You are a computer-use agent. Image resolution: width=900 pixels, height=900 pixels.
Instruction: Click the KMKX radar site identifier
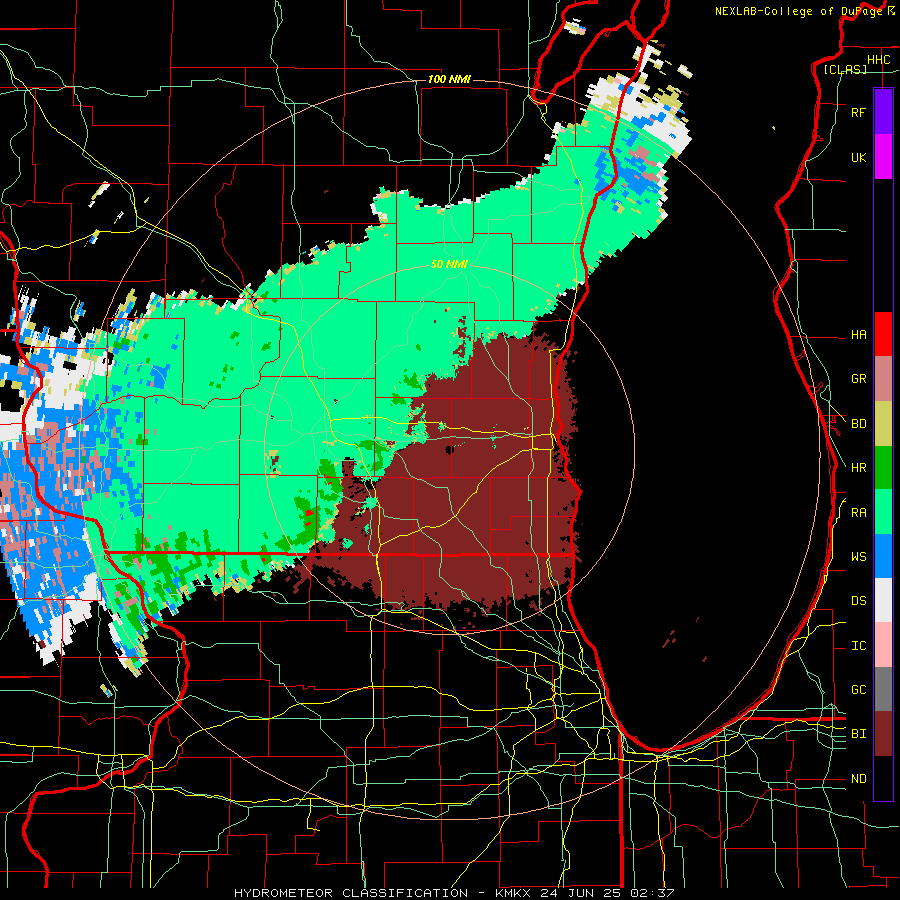click(x=513, y=893)
